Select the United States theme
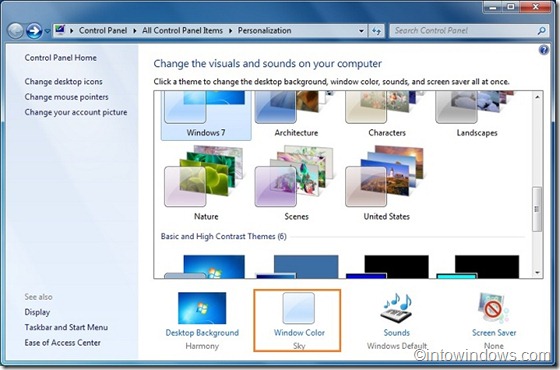 click(x=387, y=183)
